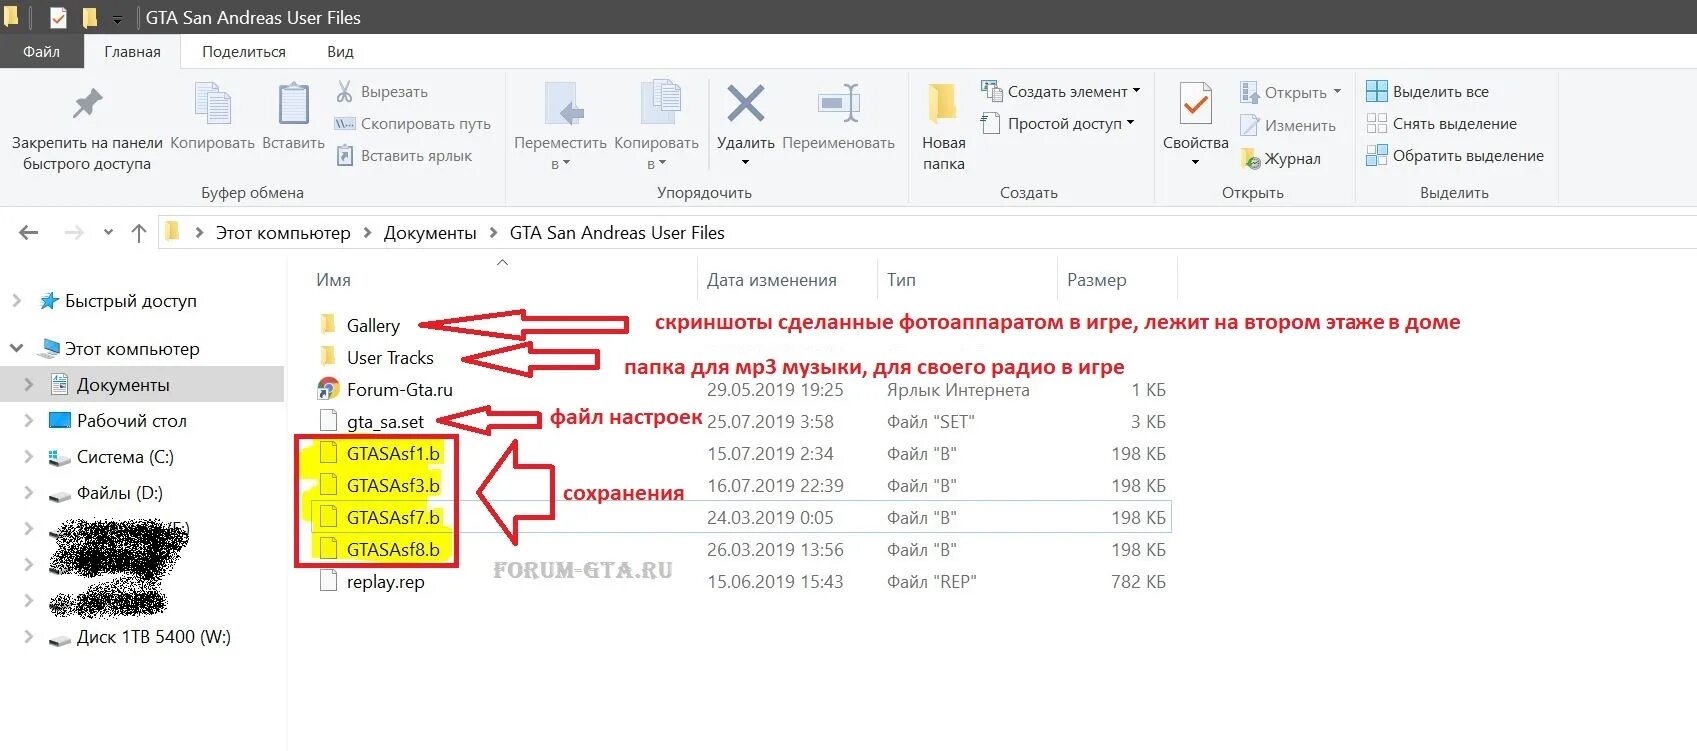Open Копировать в dropdown
The width and height of the screenshot is (1697, 751).
[x=656, y=126]
